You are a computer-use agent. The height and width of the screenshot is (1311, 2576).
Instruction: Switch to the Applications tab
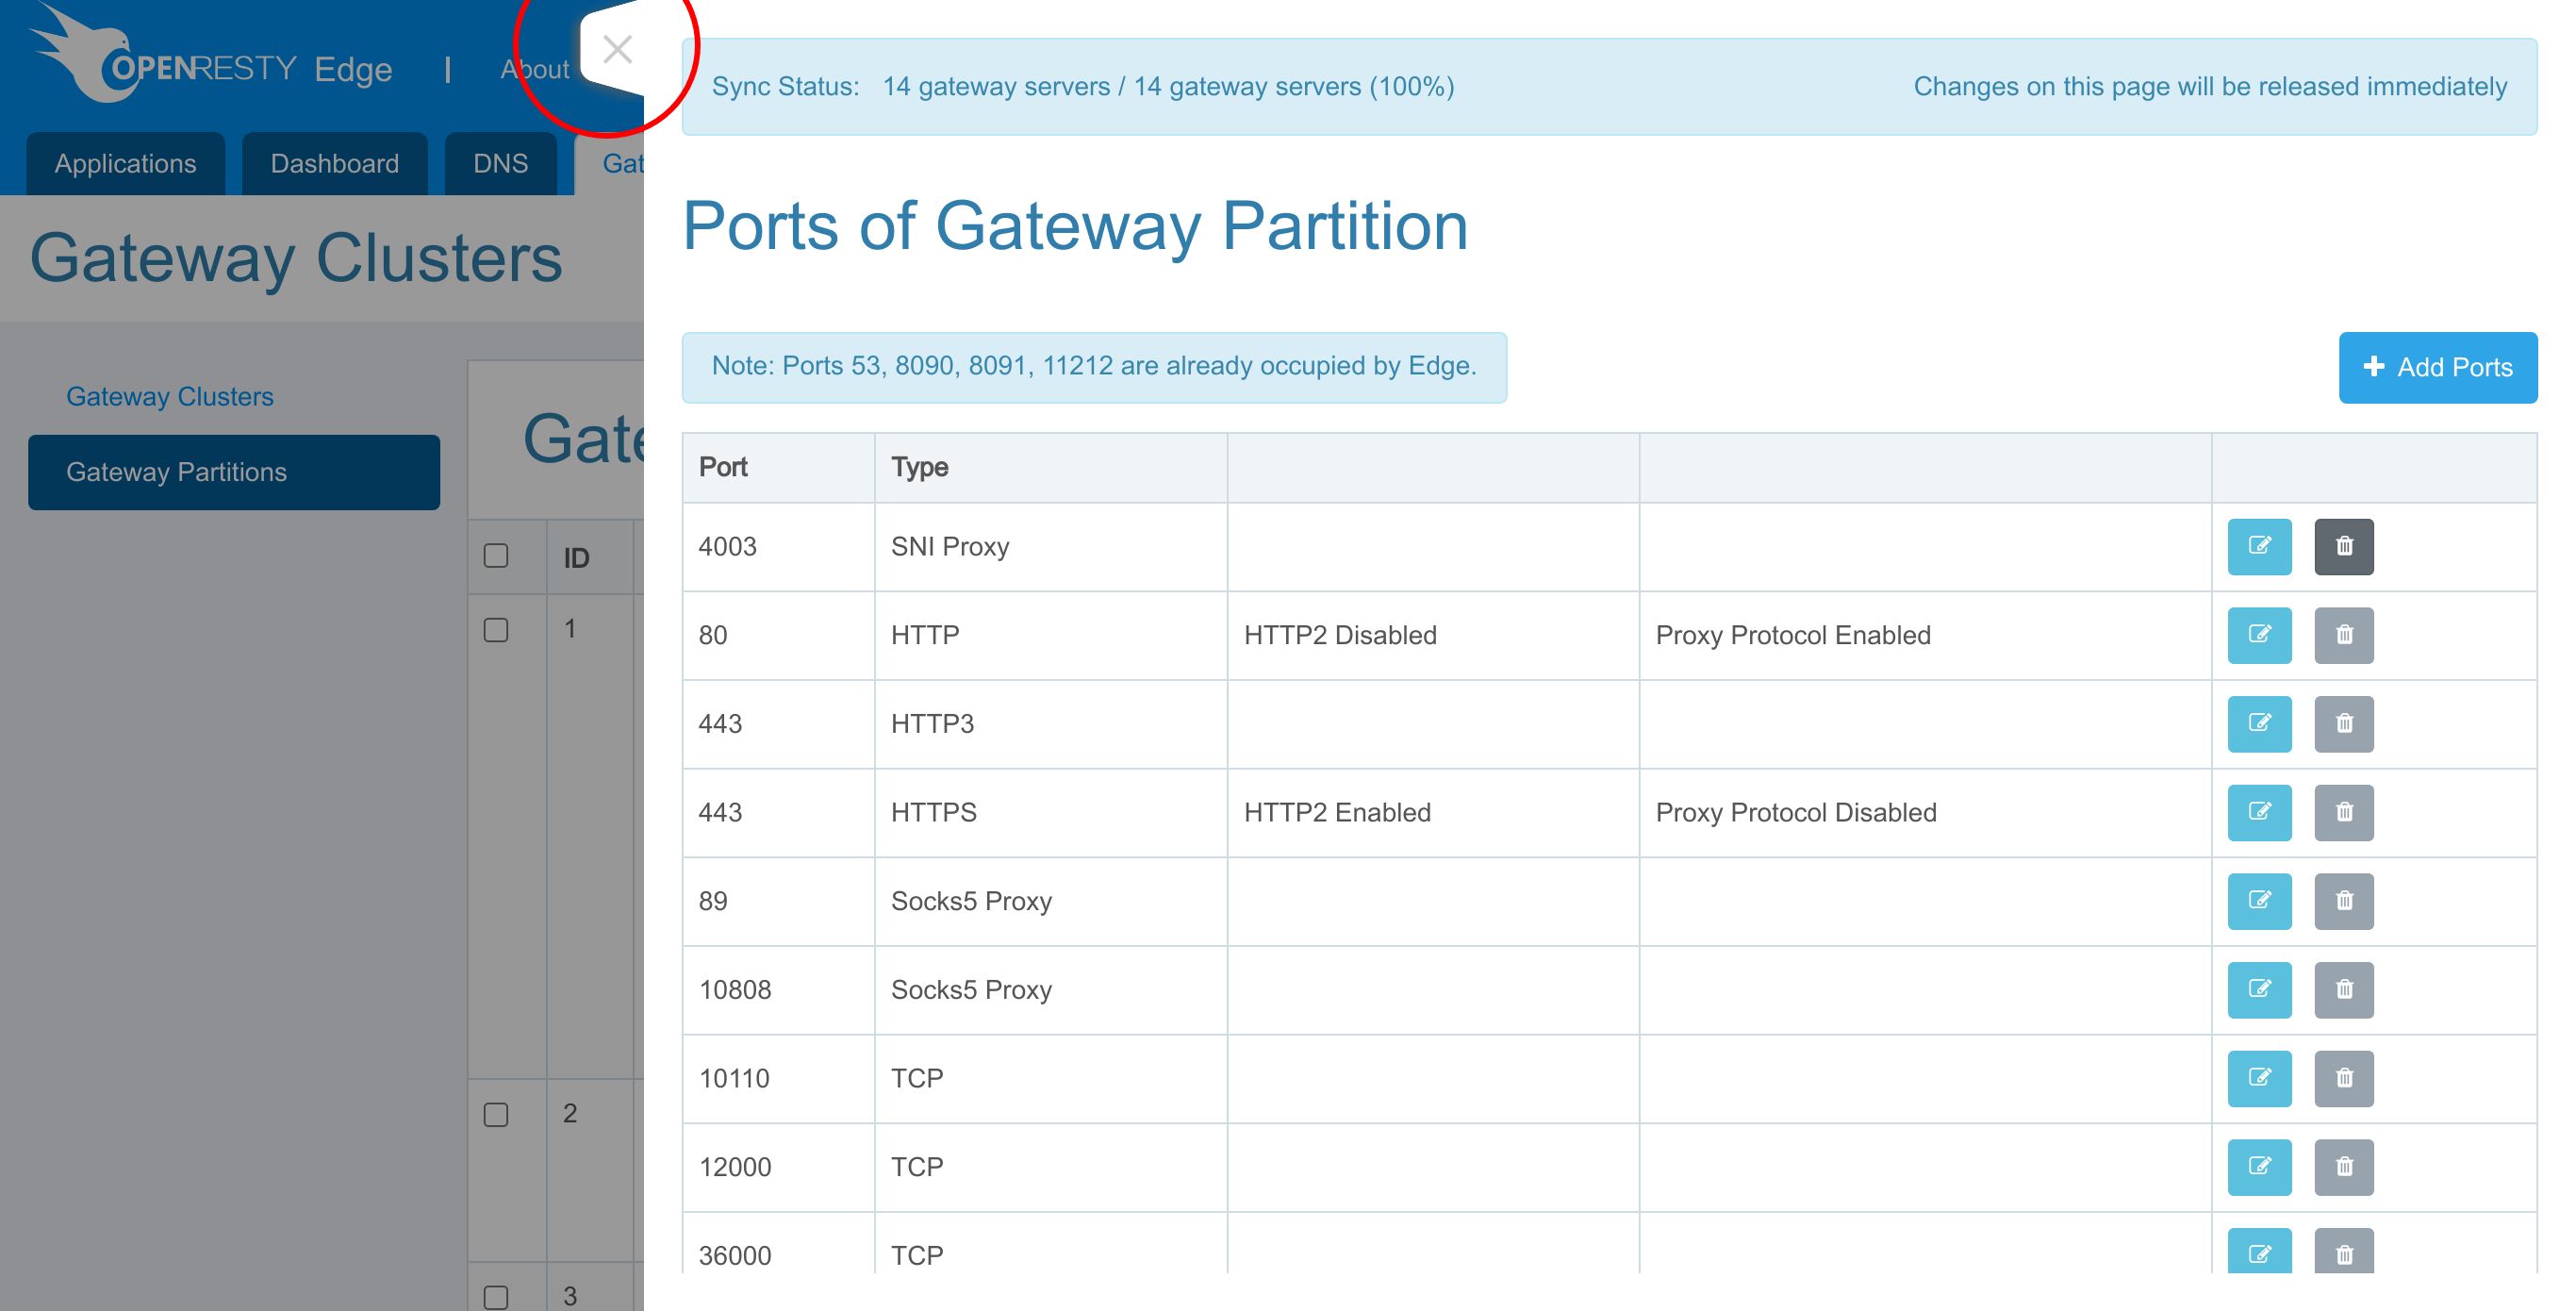click(125, 163)
